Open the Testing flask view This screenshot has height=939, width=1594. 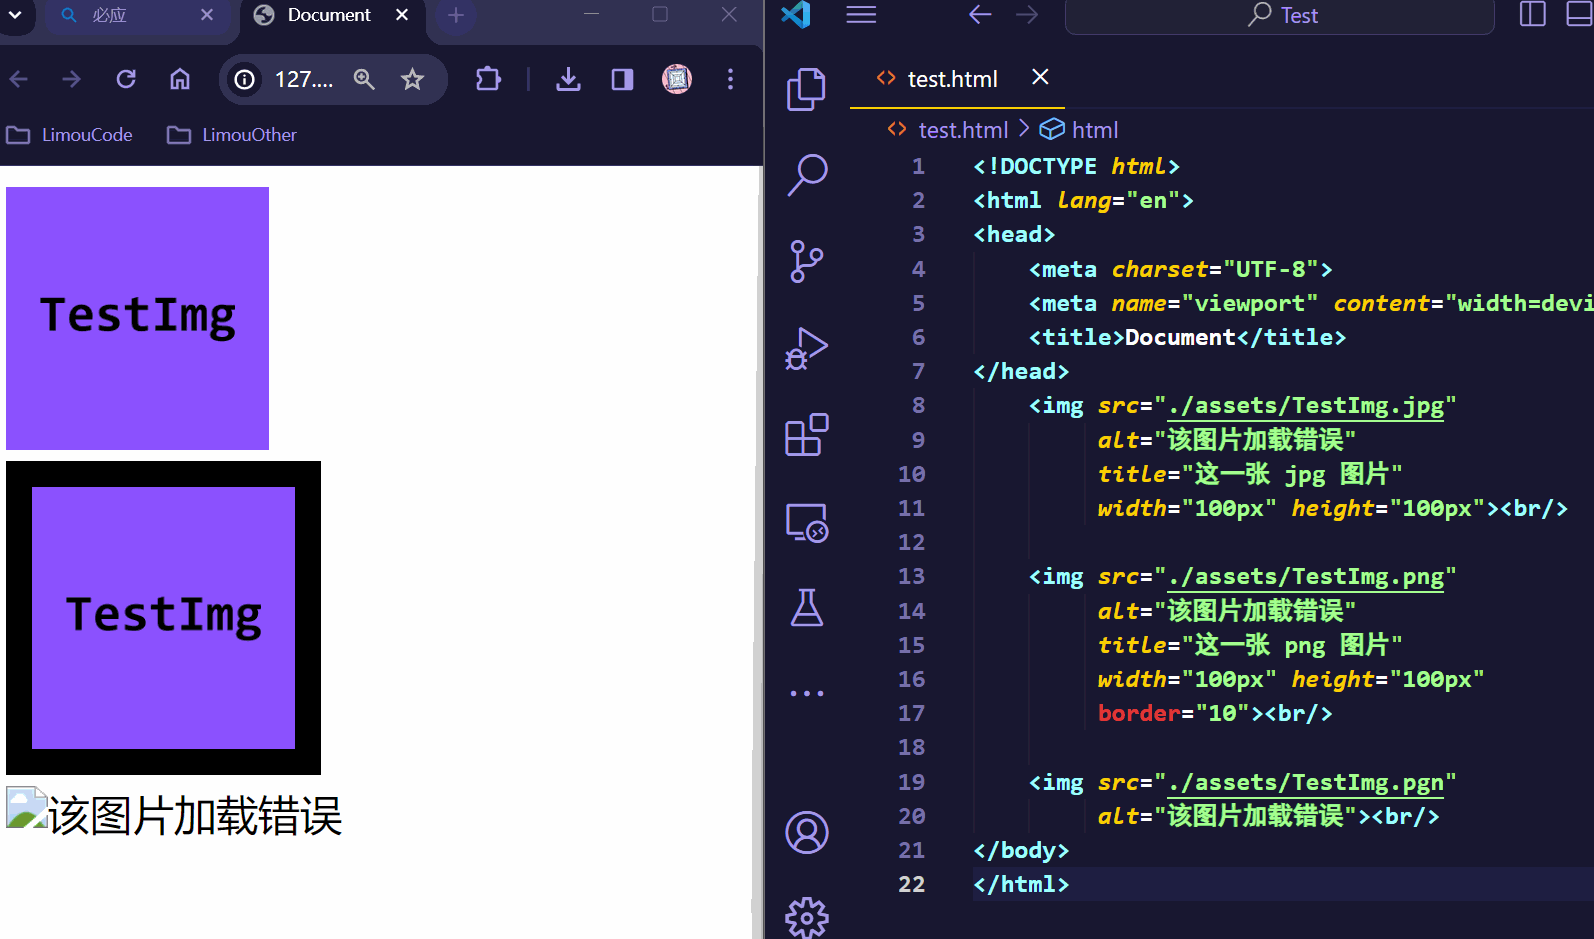point(806,607)
